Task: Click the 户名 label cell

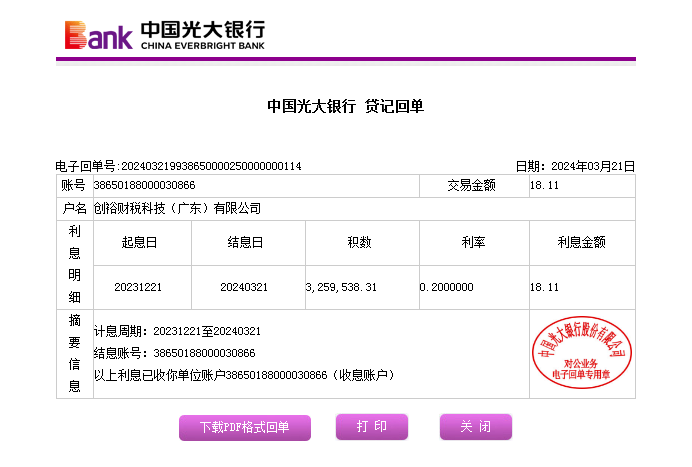Action: click(x=75, y=208)
